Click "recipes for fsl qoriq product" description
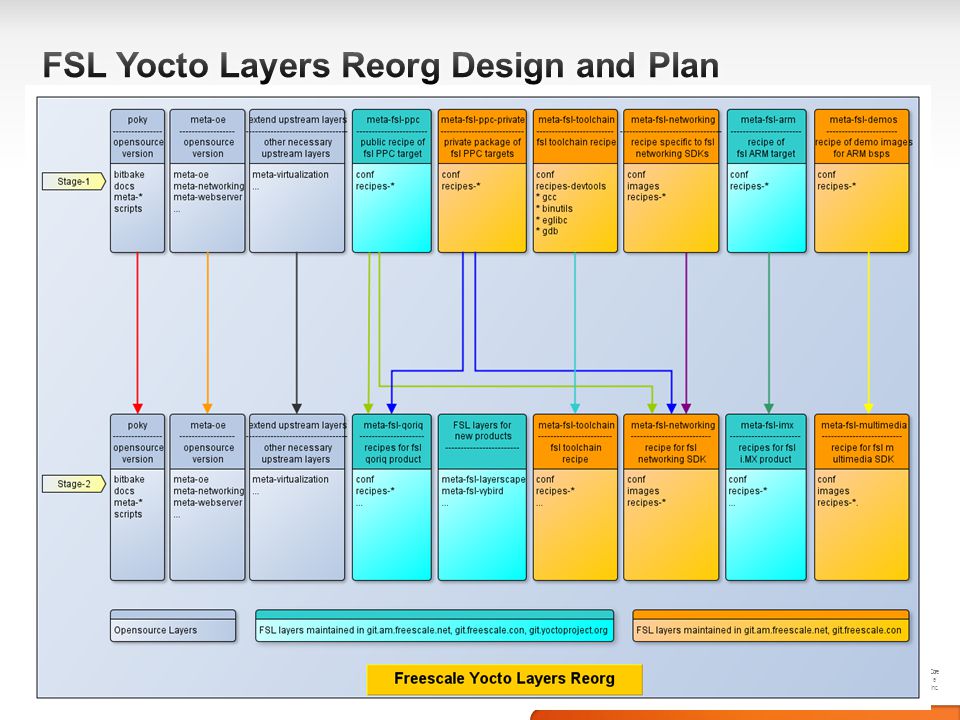The image size is (960, 720). tap(392, 453)
